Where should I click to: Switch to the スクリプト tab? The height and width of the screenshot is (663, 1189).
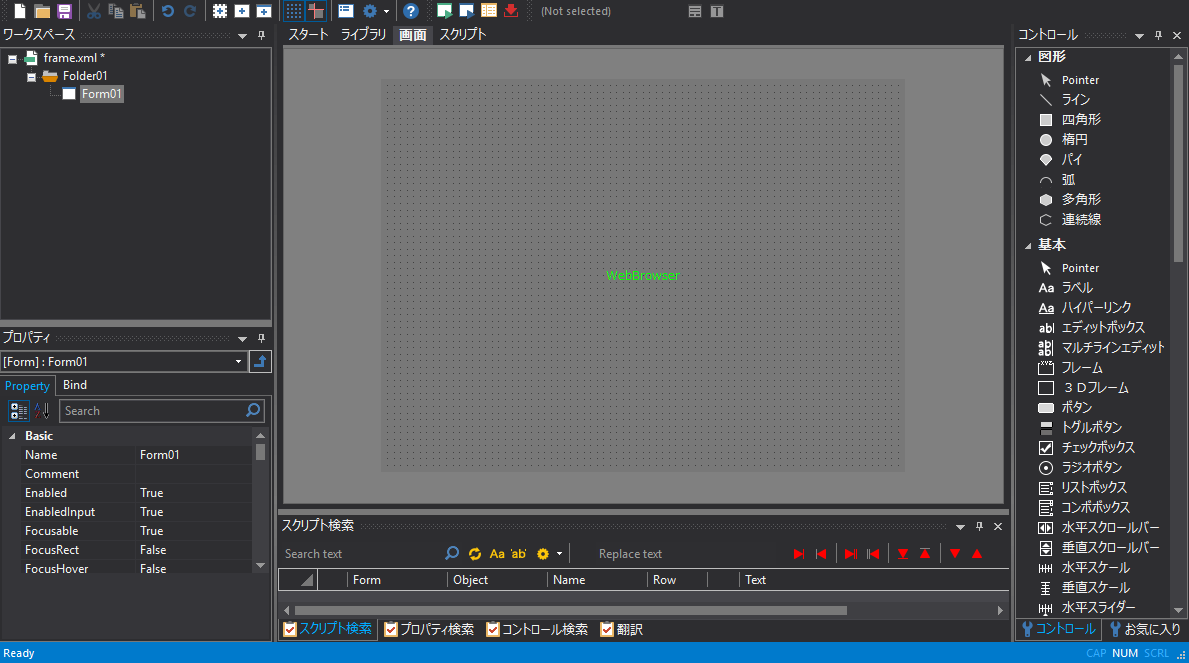point(463,34)
